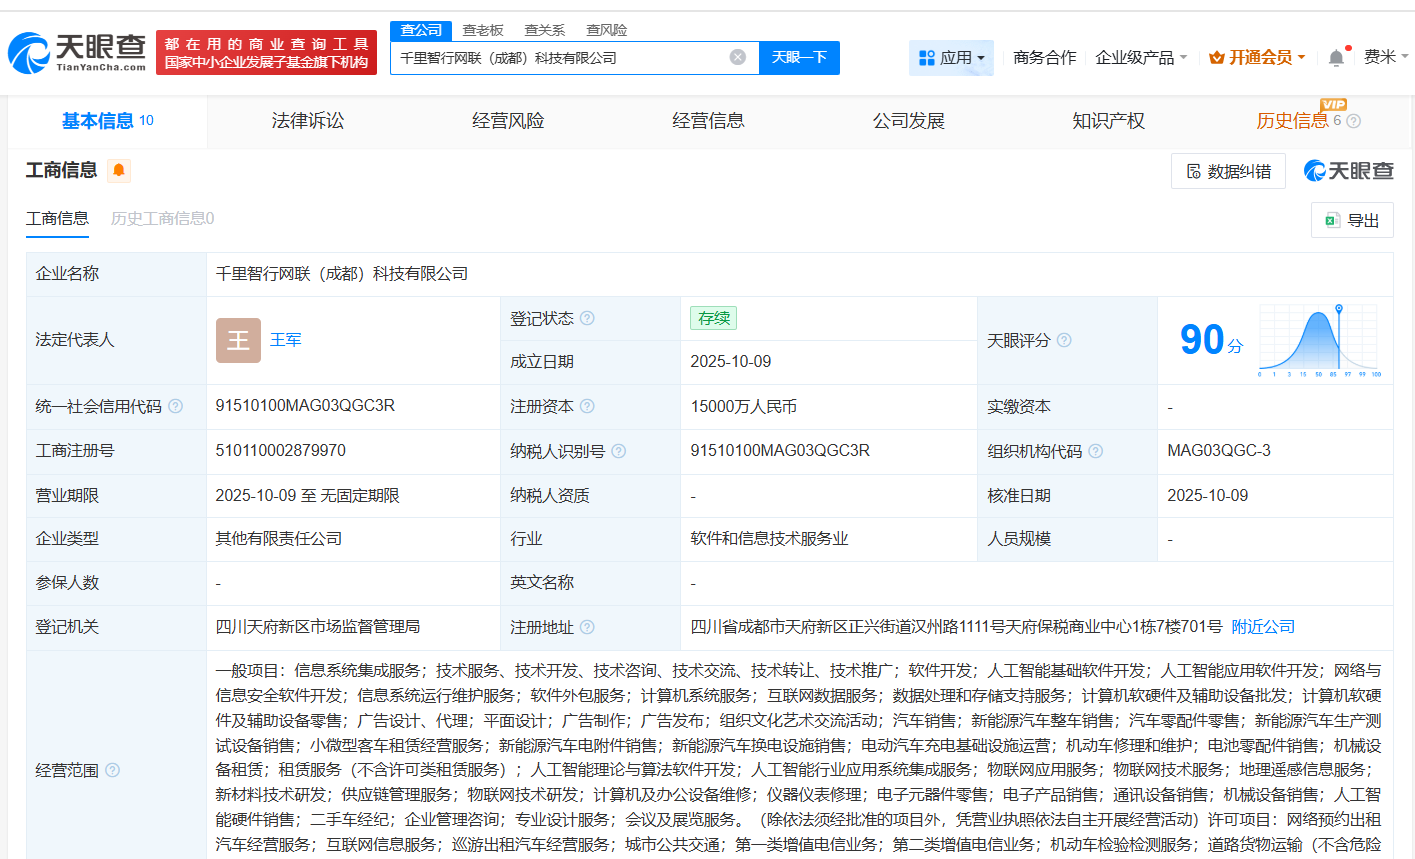Clear the search box with the × icon
This screenshot has height=859, width=1415.
738,57
